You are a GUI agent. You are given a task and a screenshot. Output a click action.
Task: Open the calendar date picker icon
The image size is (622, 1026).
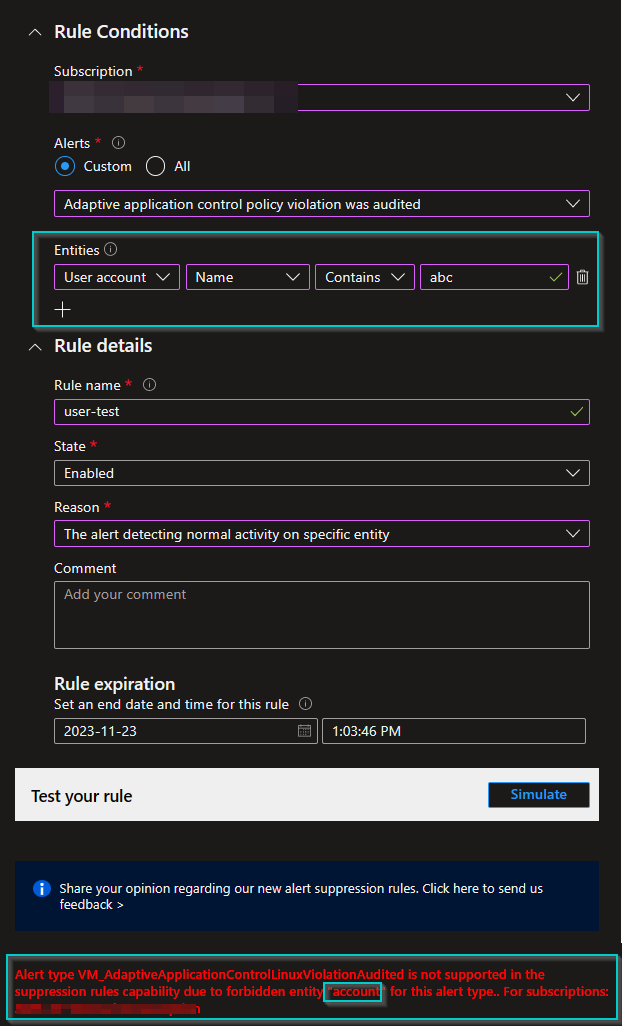[x=305, y=730]
